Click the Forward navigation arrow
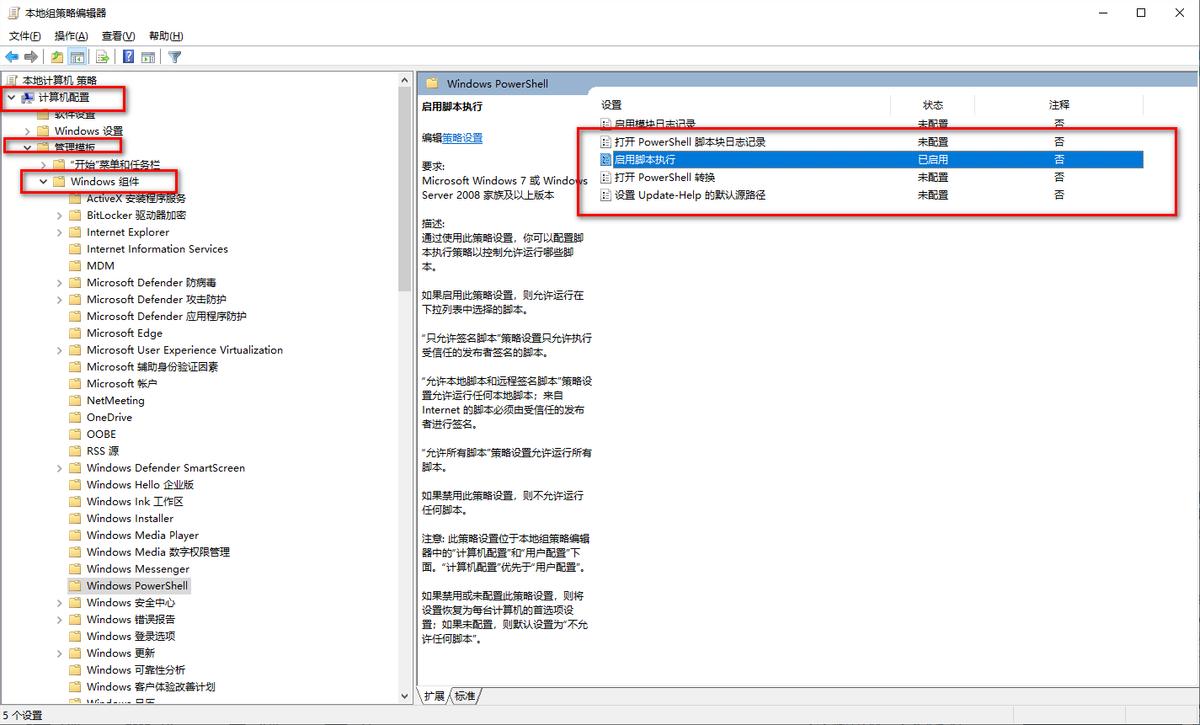This screenshot has height=725, width=1200. click(x=30, y=57)
